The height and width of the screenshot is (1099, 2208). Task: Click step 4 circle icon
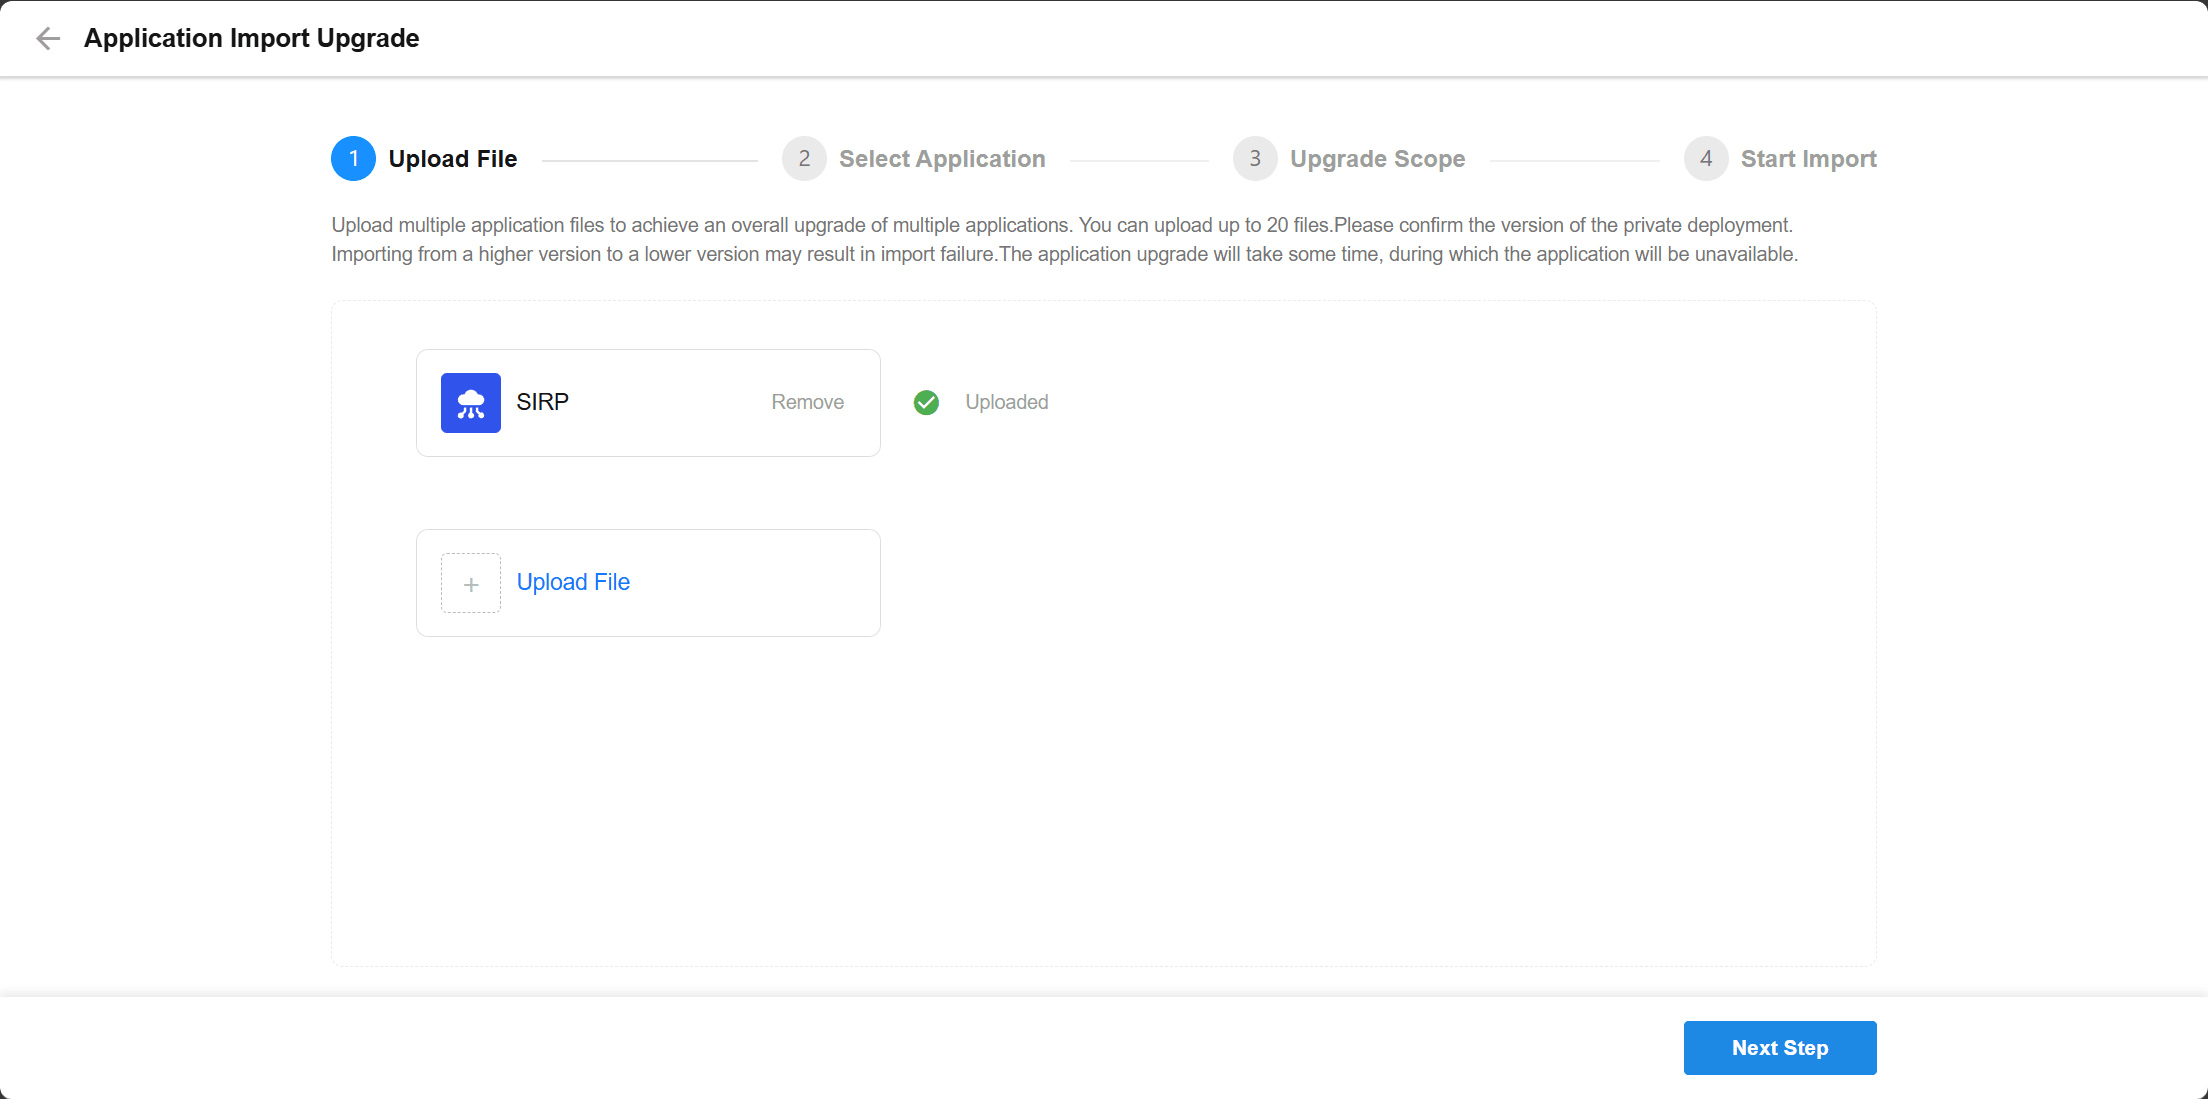point(1705,159)
